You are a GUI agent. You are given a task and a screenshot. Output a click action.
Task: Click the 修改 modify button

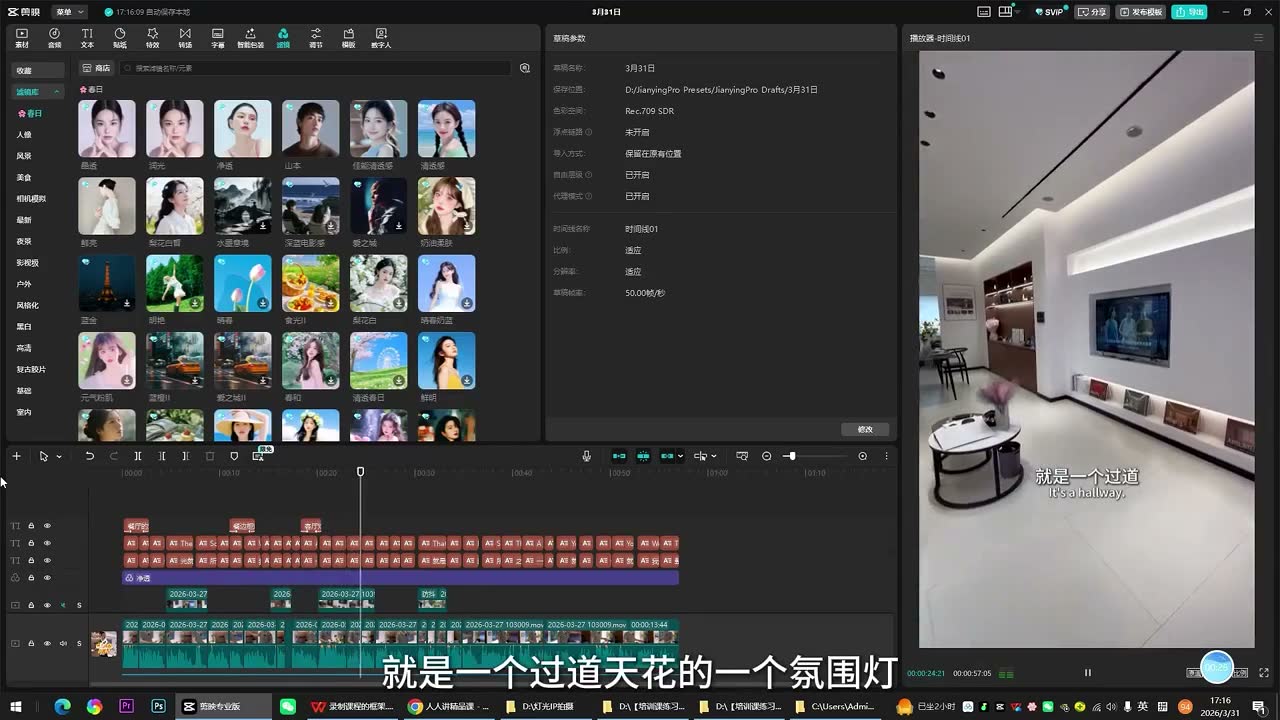[x=865, y=429]
